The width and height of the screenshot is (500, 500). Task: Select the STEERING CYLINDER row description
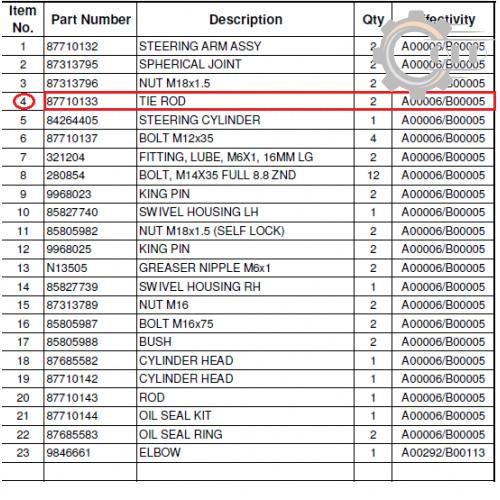click(200, 120)
